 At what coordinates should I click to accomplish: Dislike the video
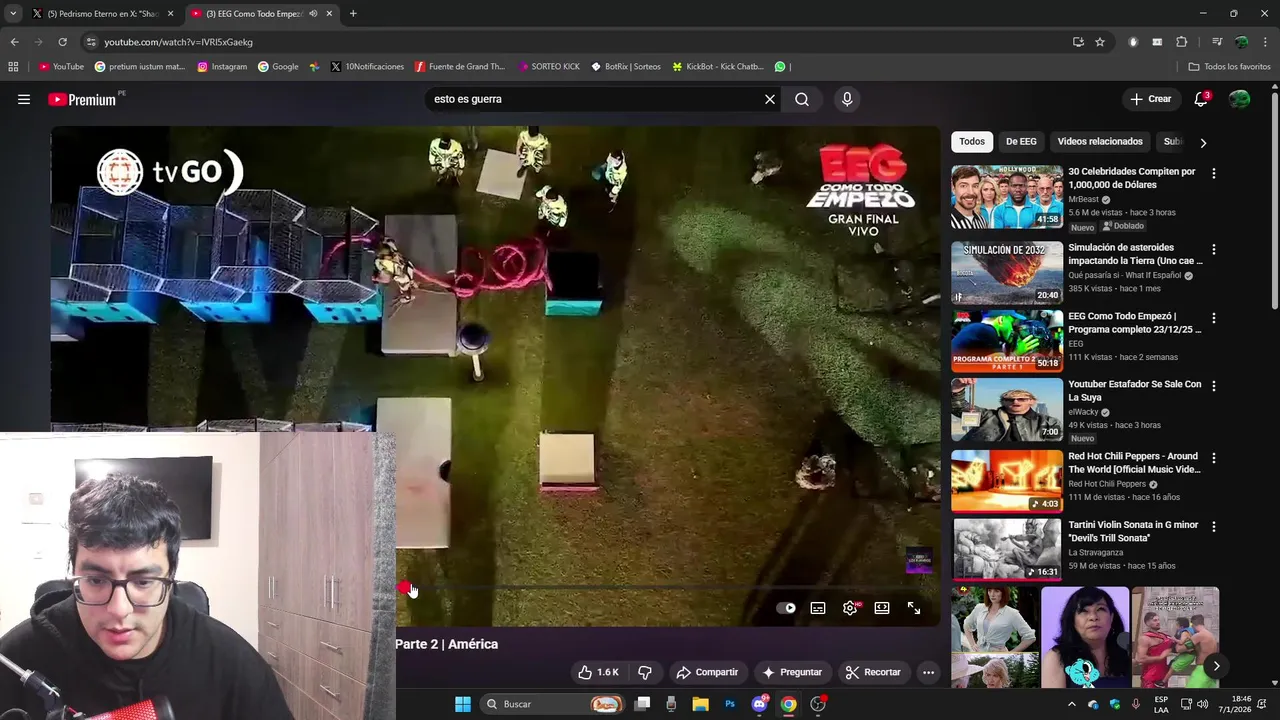pos(645,672)
